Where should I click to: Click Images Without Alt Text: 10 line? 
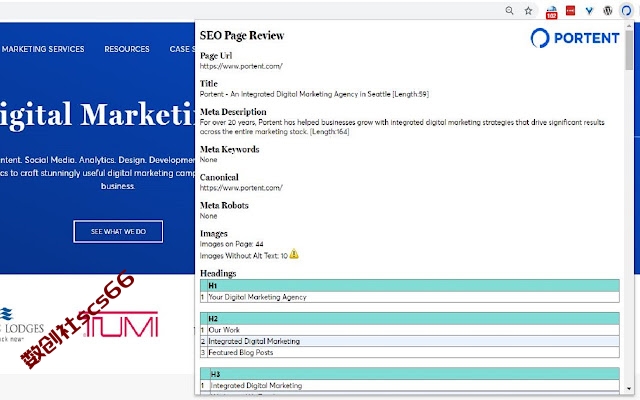pos(244,256)
